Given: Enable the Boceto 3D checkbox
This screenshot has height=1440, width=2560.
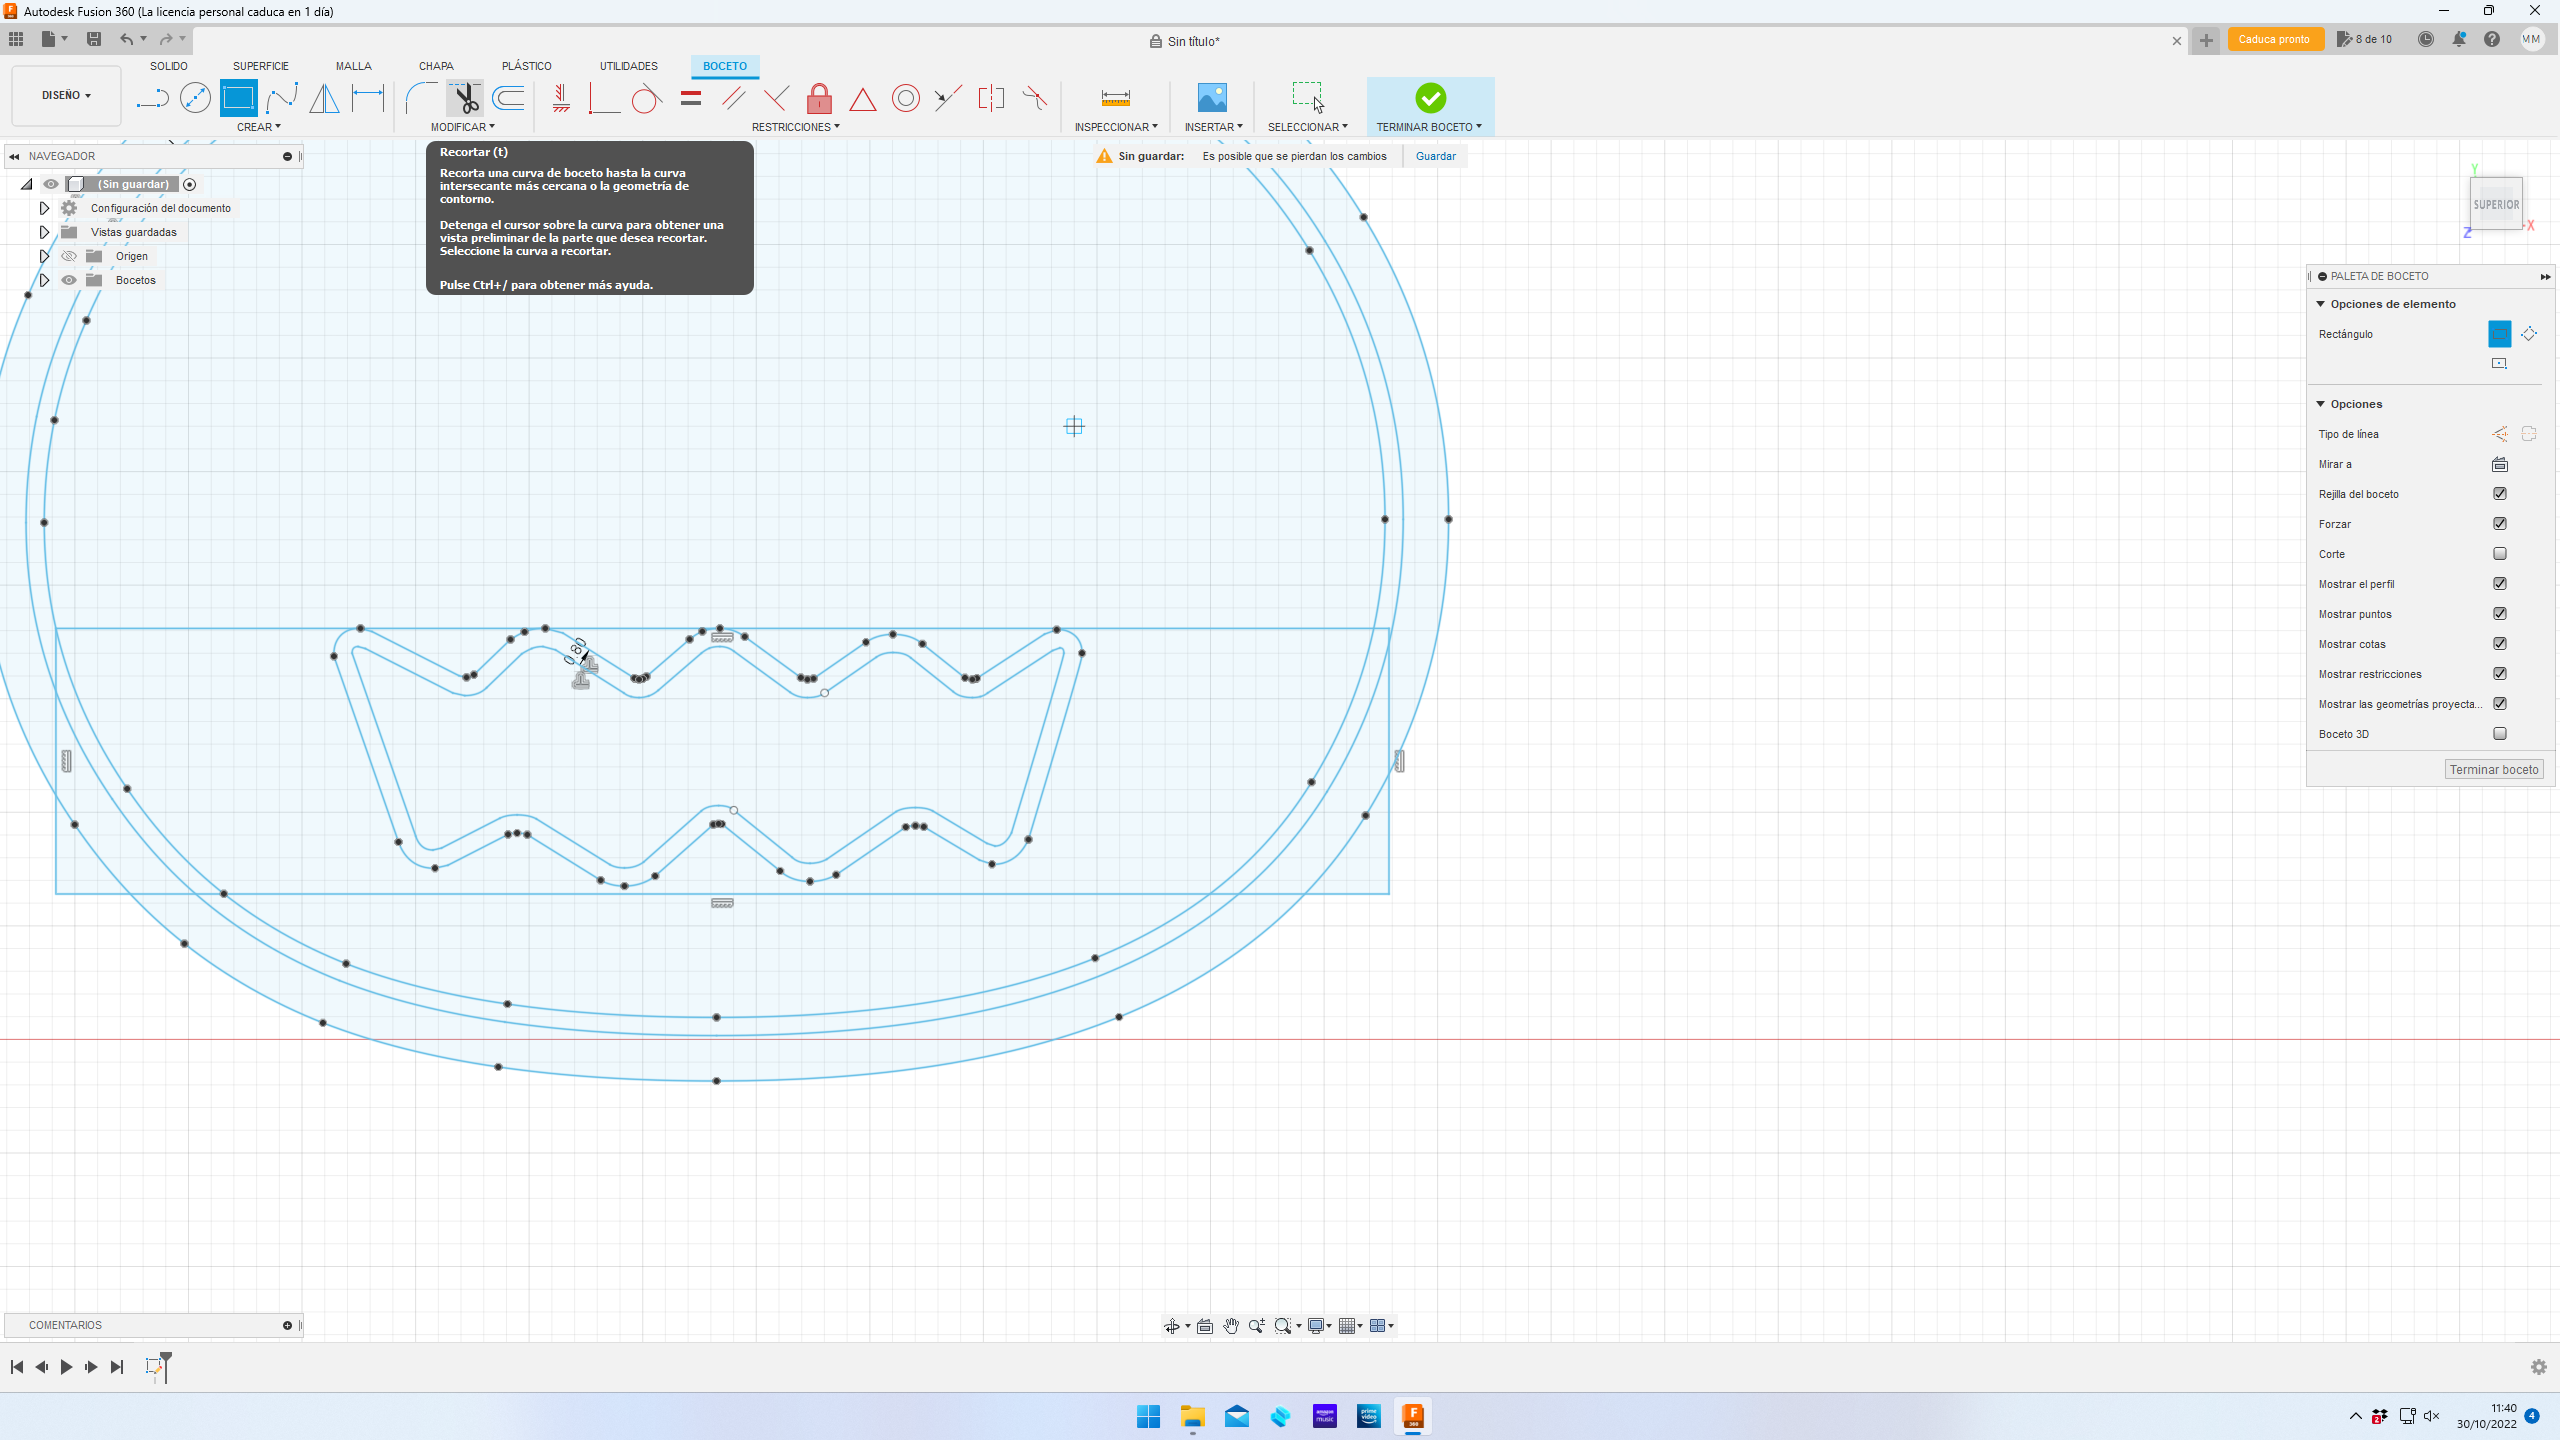Looking at the screenshot, I should pos(2500,734).
